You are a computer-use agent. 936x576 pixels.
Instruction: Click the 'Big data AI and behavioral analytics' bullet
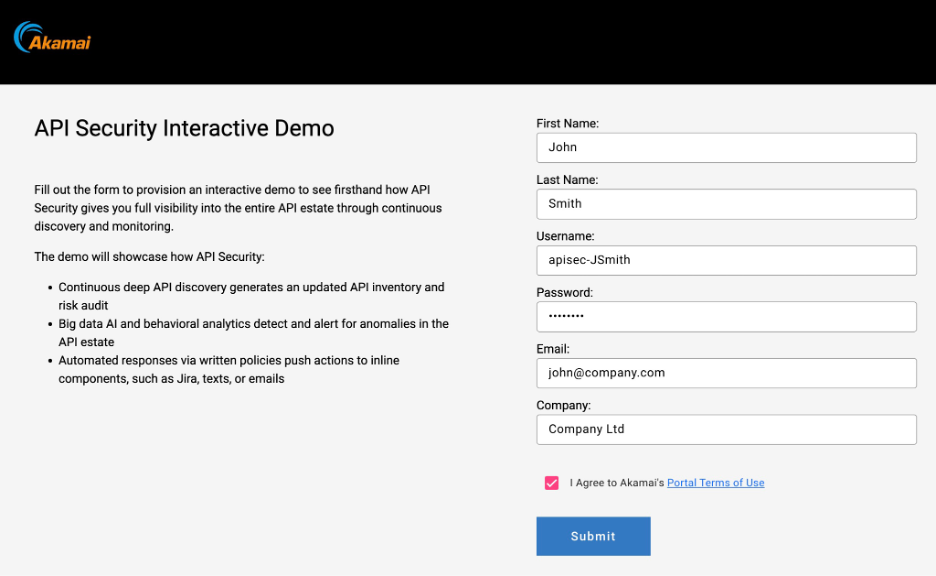(x=254, y=332)
